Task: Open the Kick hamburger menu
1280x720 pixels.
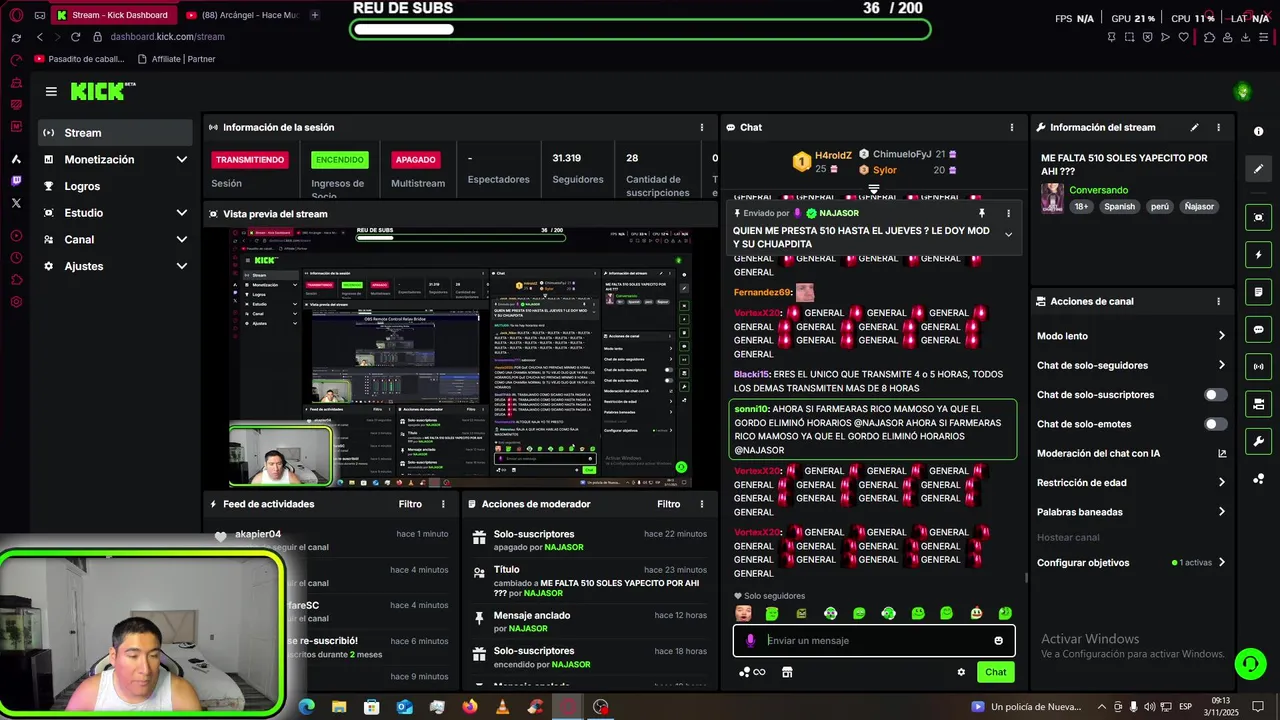Action: tap(51, 91)
